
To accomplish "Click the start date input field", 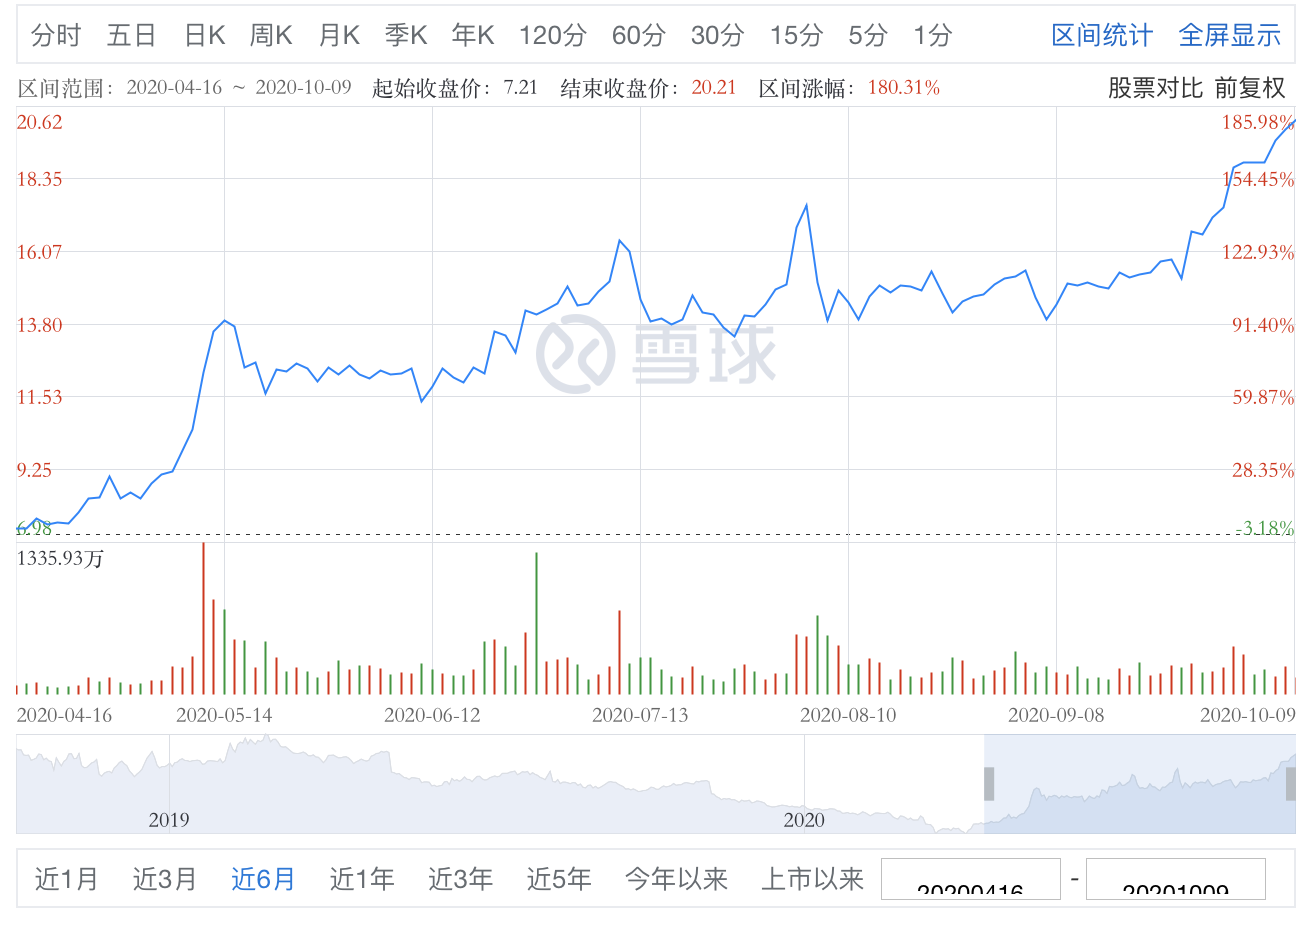I will (x=971, y=879).
